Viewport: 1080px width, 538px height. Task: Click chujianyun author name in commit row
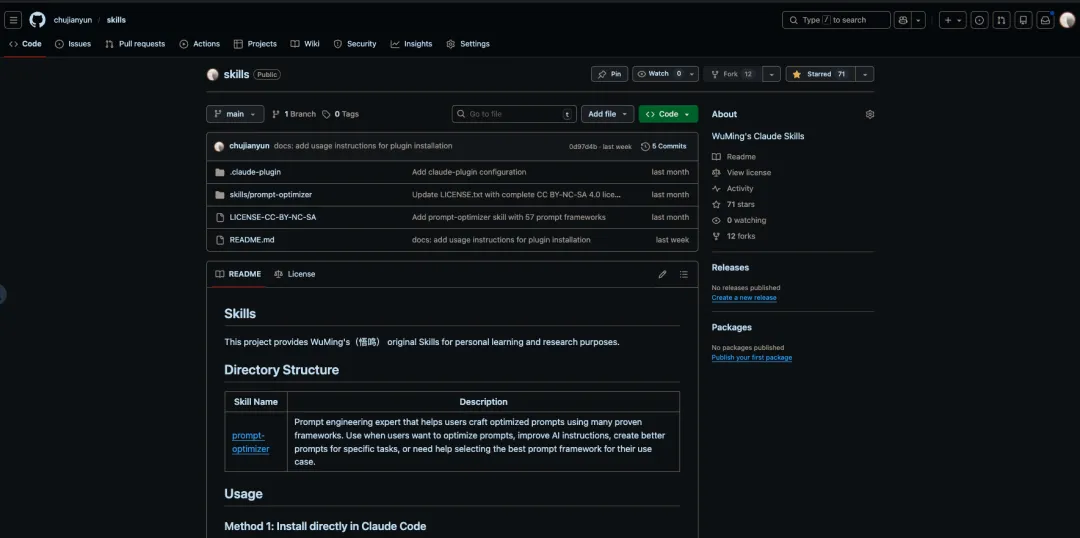[x=249, y=146]
